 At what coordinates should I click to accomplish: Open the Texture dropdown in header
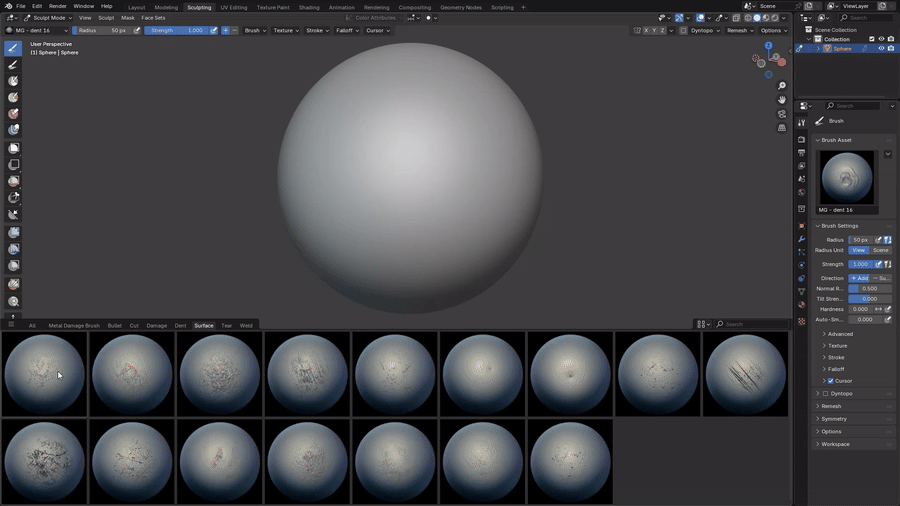[x=286, y=30]
